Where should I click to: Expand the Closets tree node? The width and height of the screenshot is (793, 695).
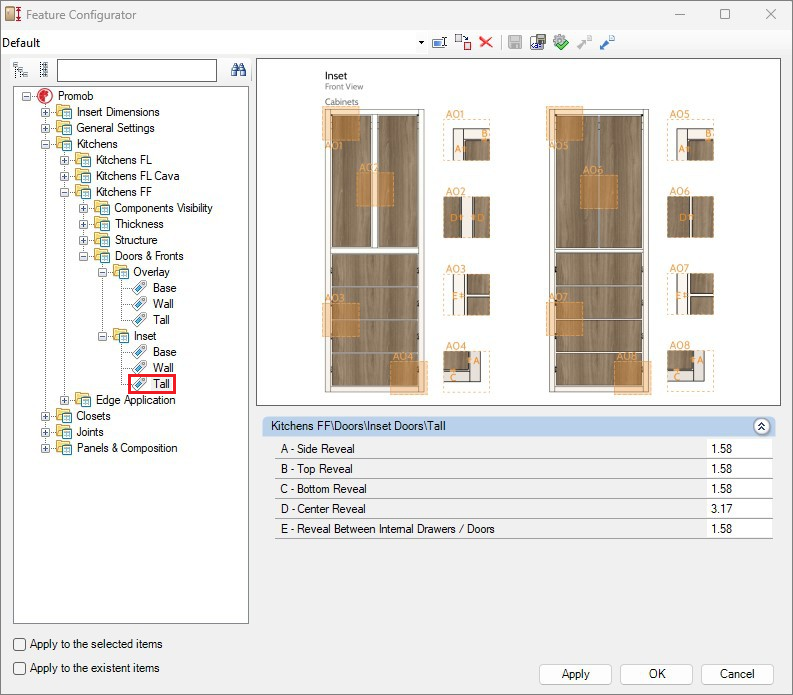tap(45, 416)
